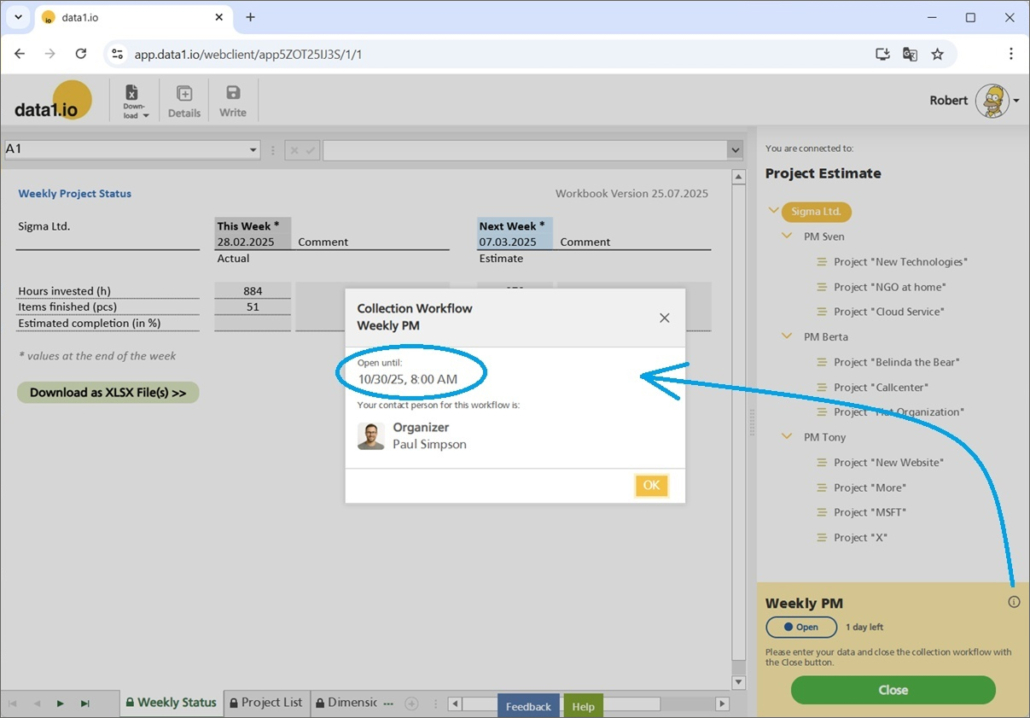Viewport: 1030px width, 718px height.
Task: Open the cell reference A1 dropdown
Action: [252, 150]
